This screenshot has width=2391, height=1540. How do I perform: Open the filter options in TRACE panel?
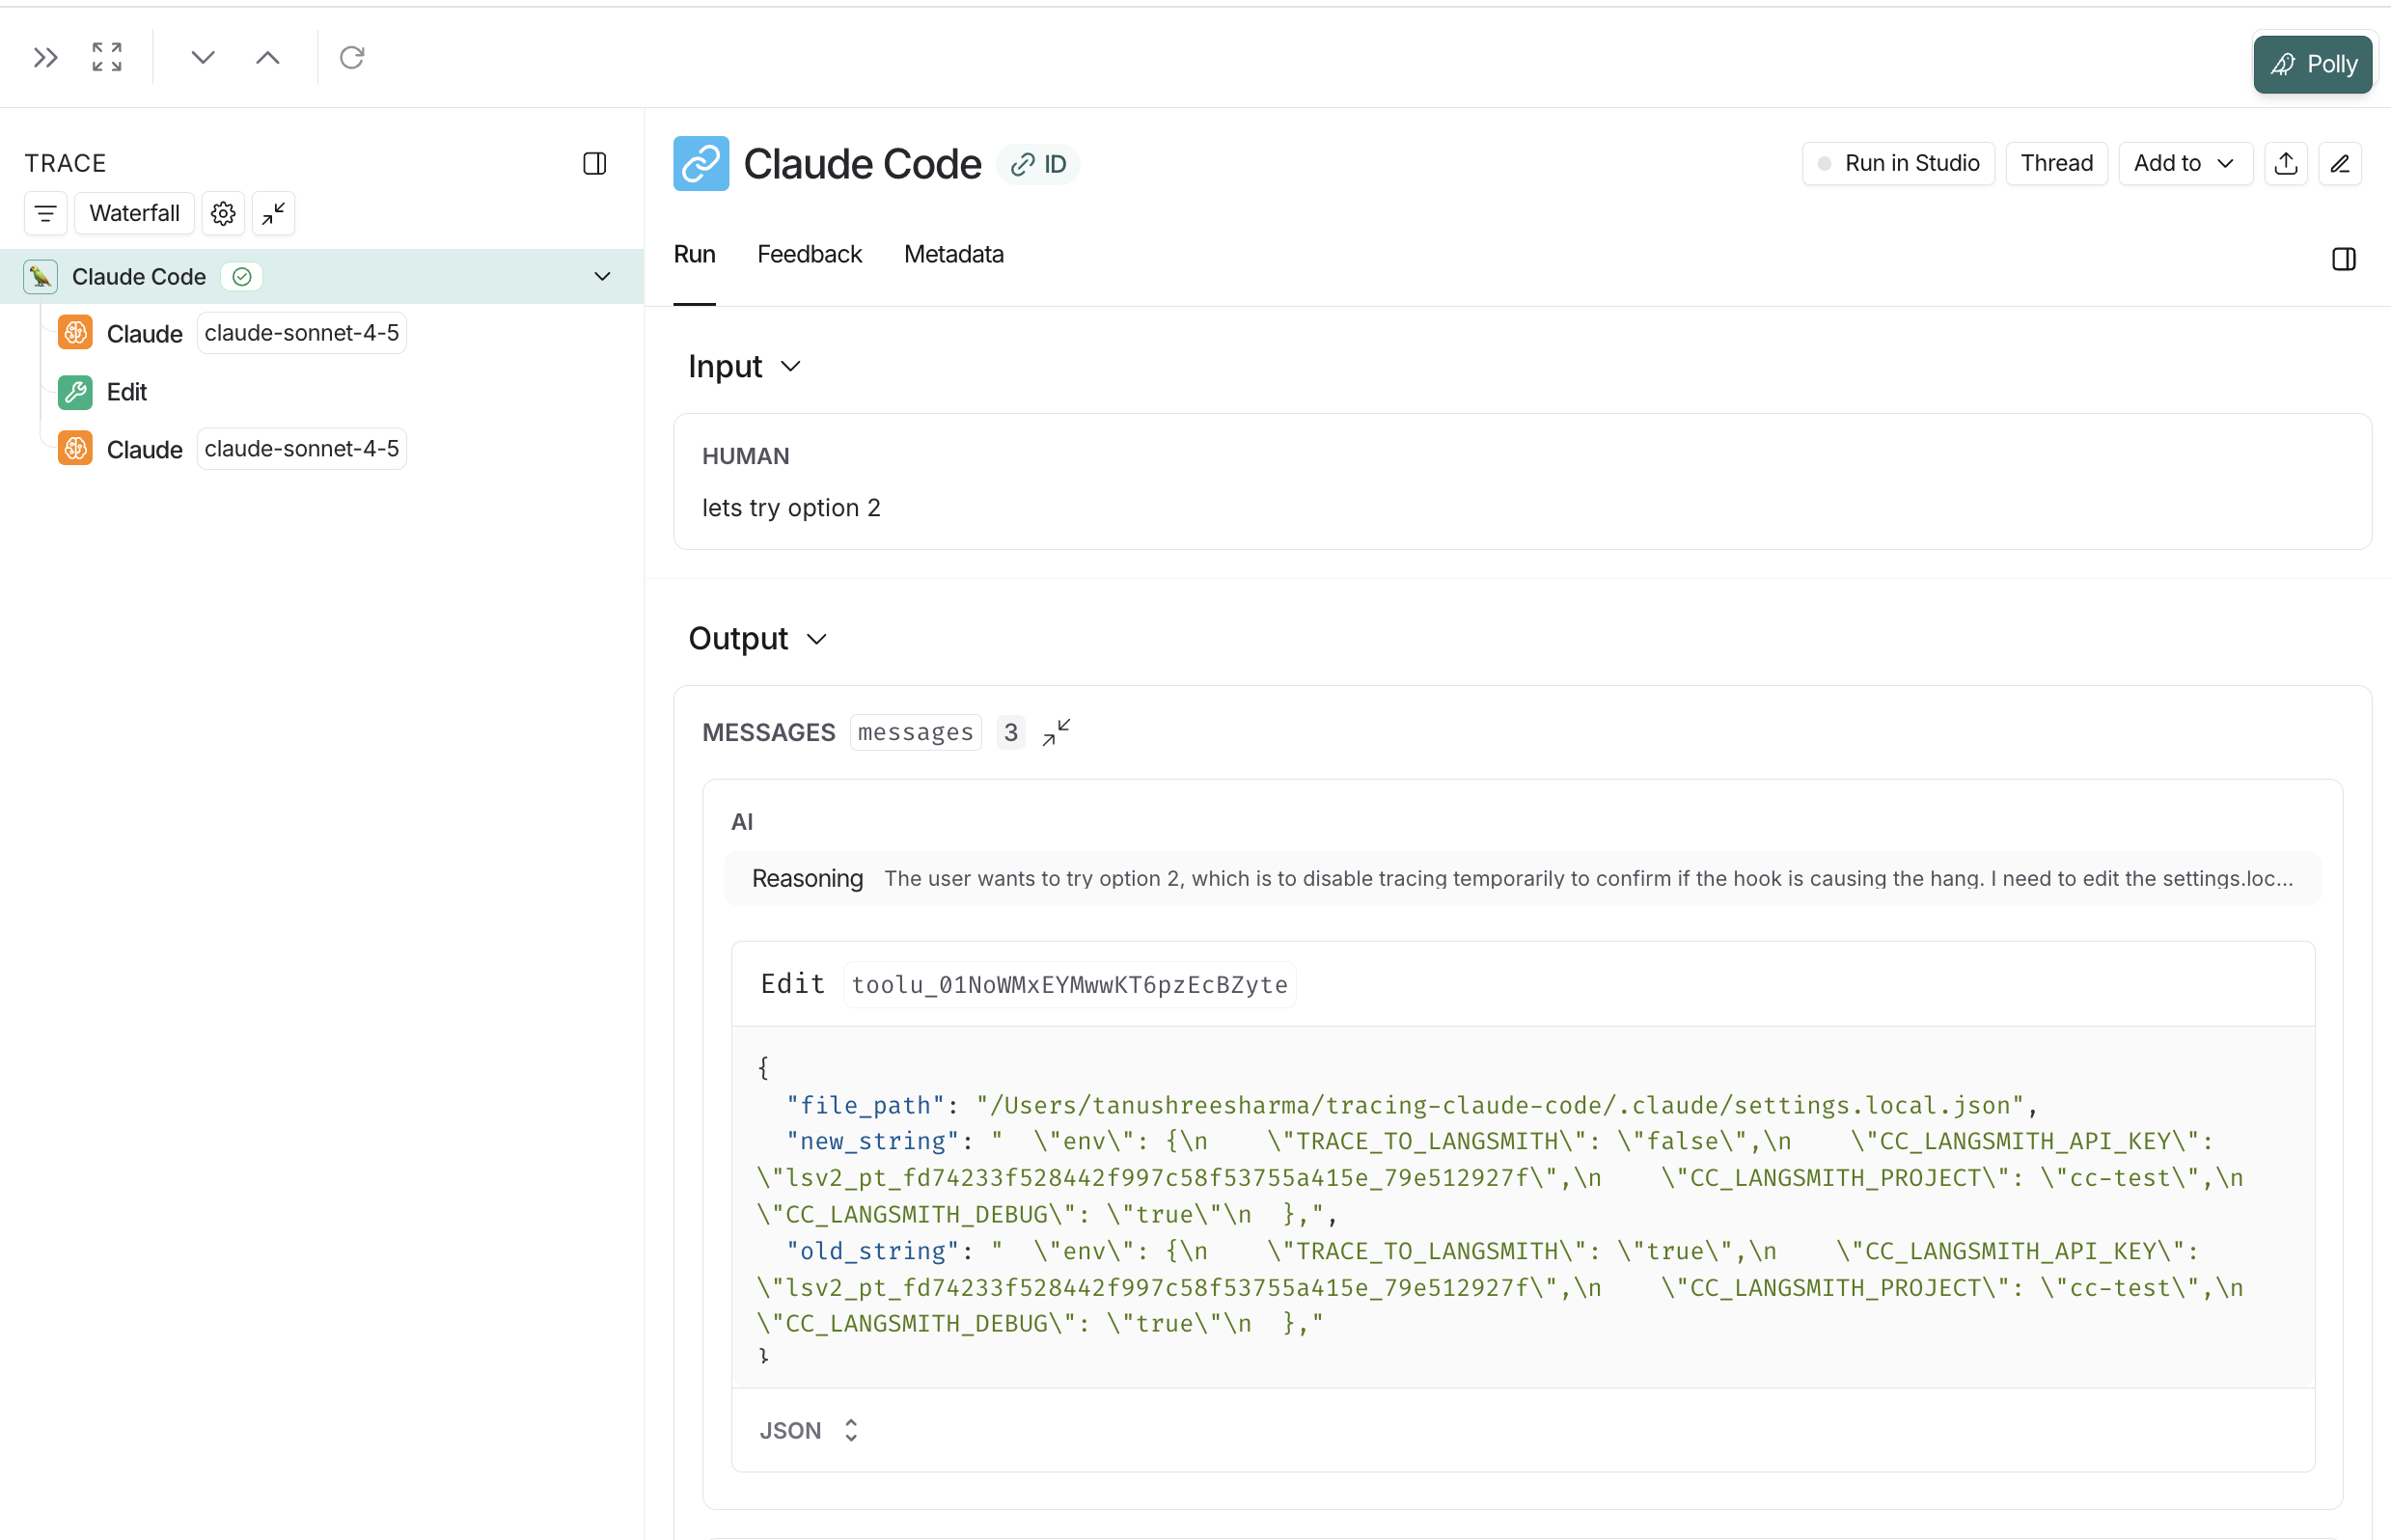click(45, 213)
